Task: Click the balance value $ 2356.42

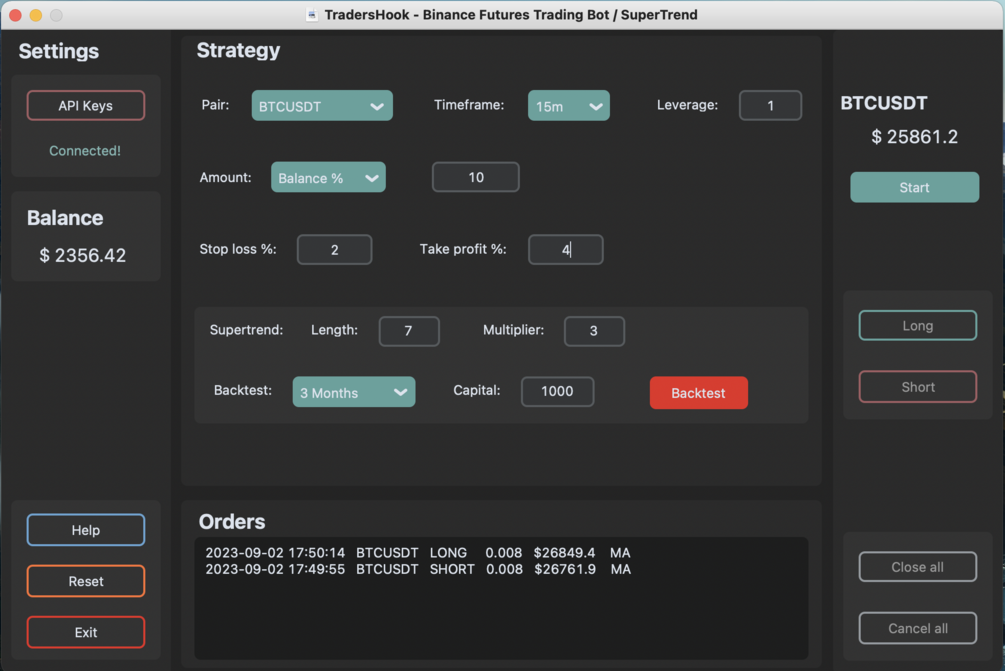Action: click(x=83, y=255)
